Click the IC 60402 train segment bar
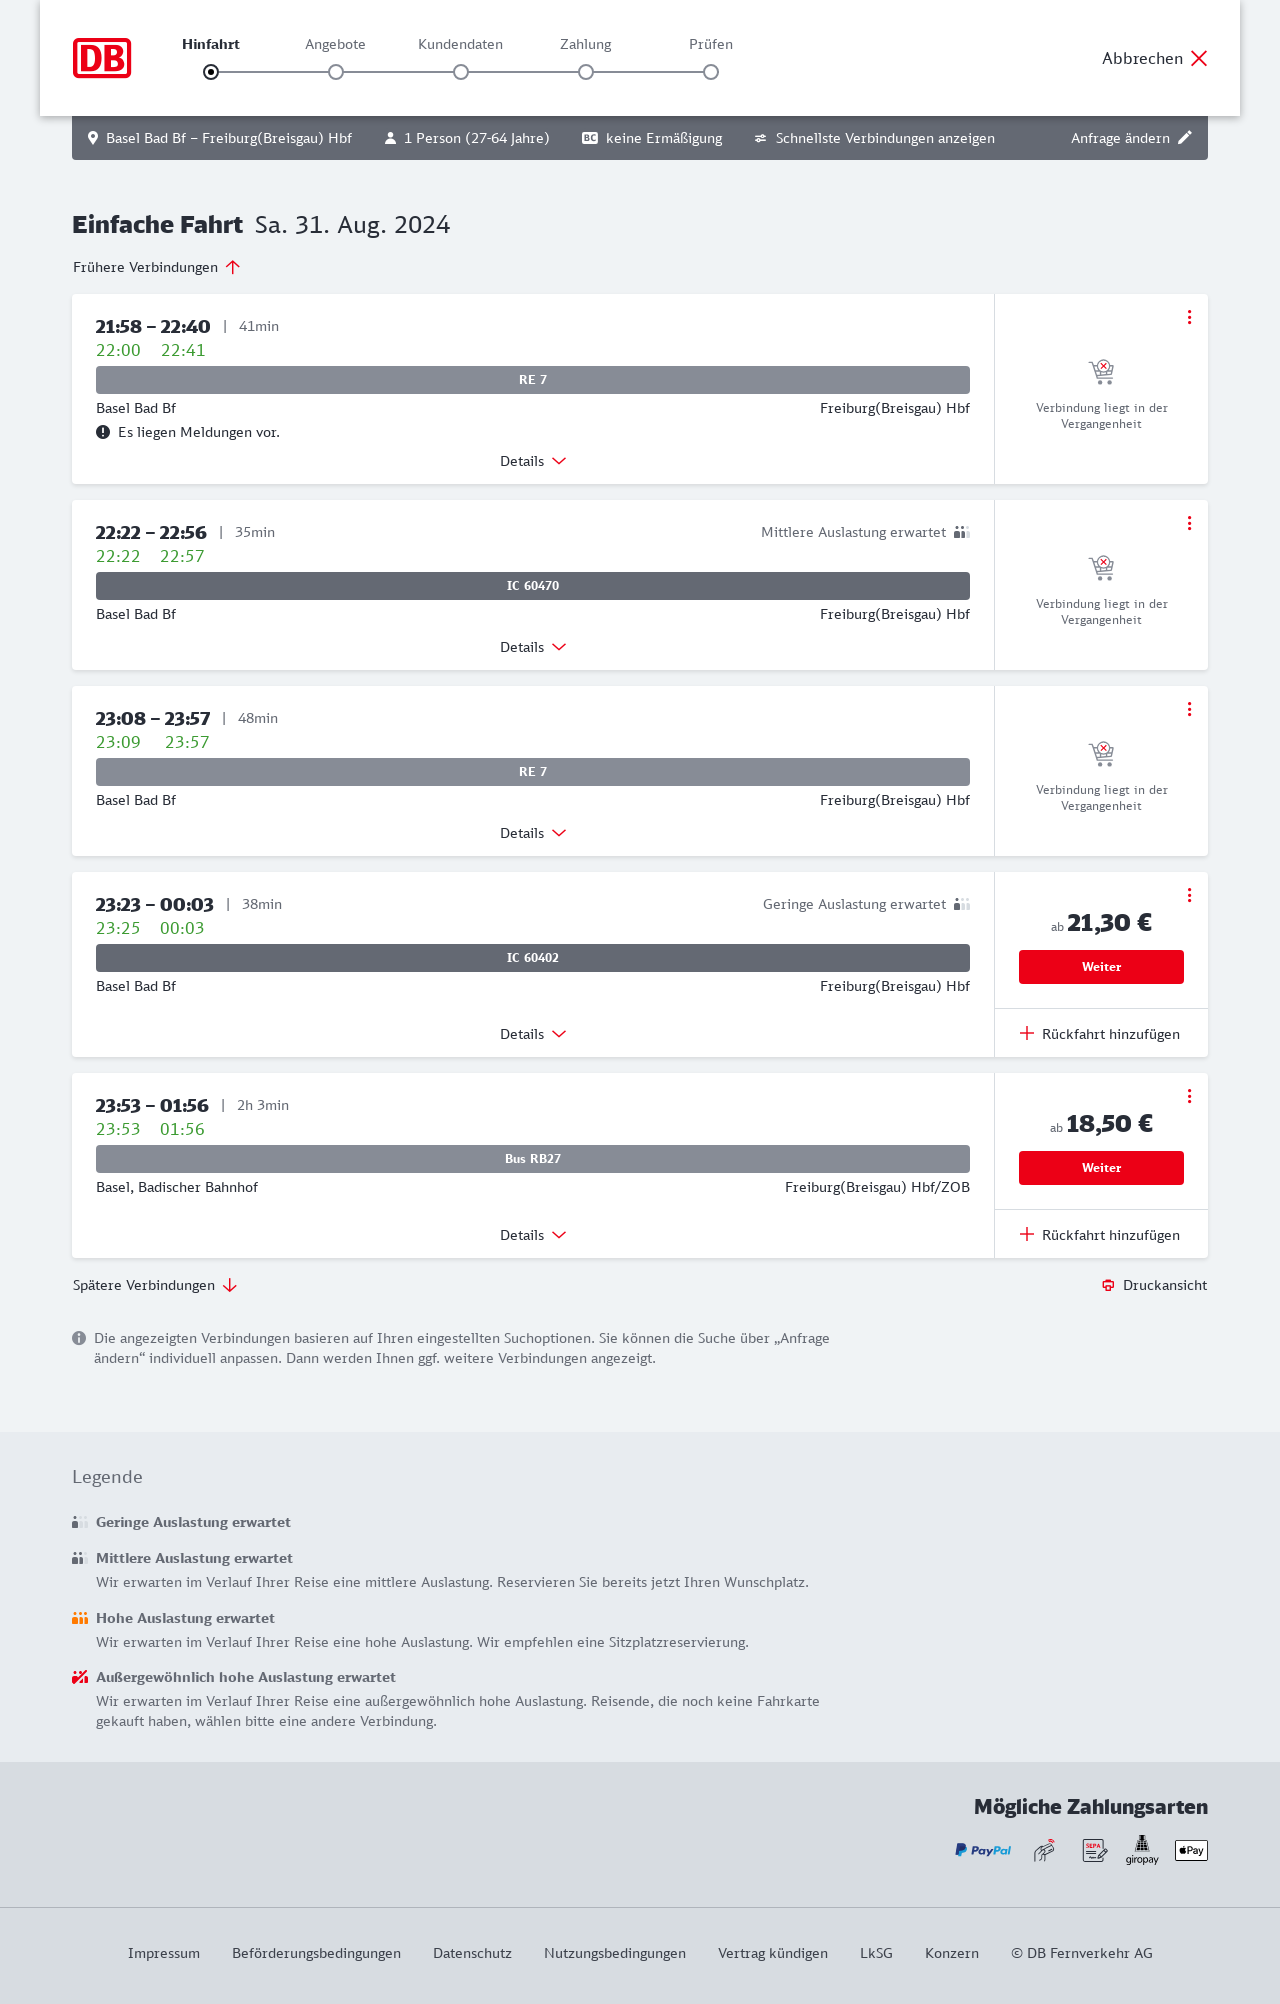 533,958
